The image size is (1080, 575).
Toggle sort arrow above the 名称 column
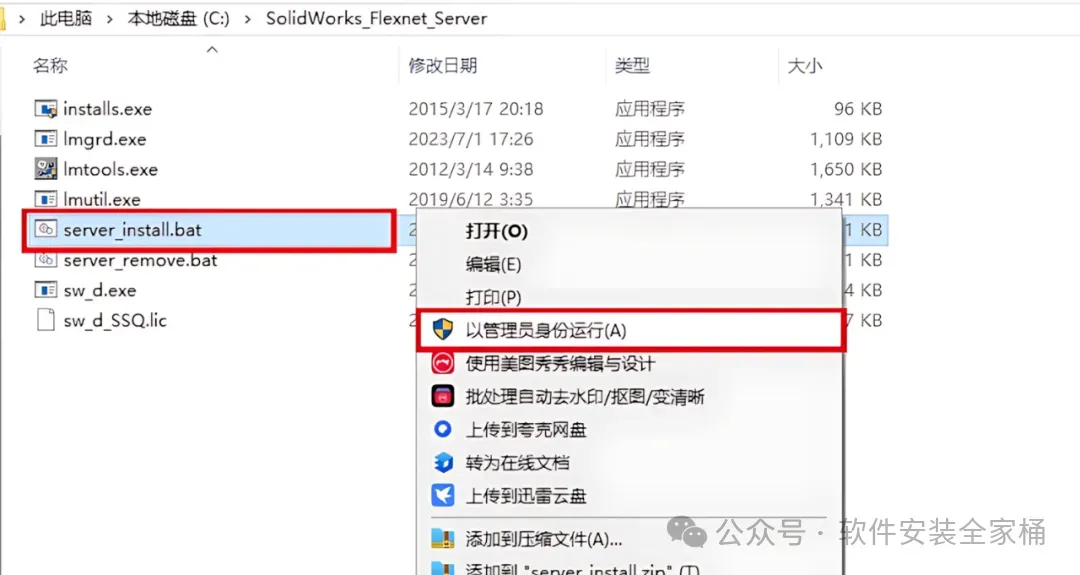tap(212, 50)
